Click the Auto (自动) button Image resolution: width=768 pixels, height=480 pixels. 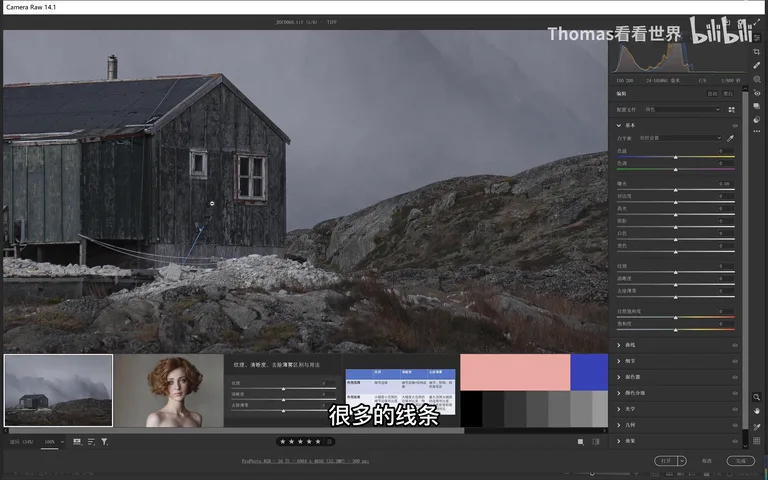(x=712, y=94)
